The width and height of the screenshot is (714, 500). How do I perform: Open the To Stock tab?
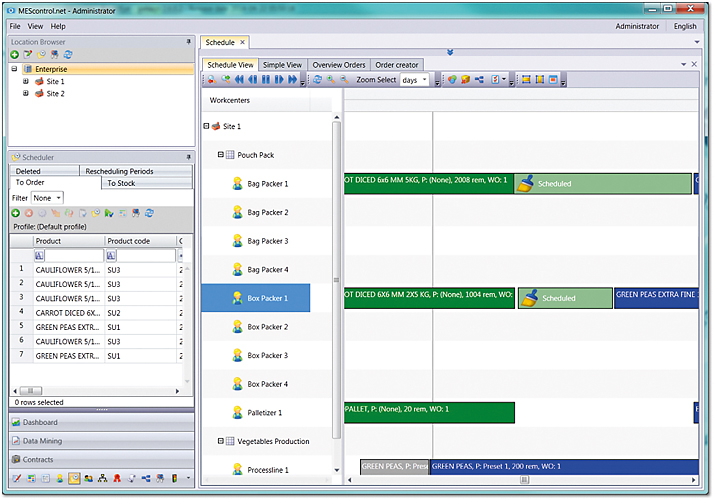[147, 183]
